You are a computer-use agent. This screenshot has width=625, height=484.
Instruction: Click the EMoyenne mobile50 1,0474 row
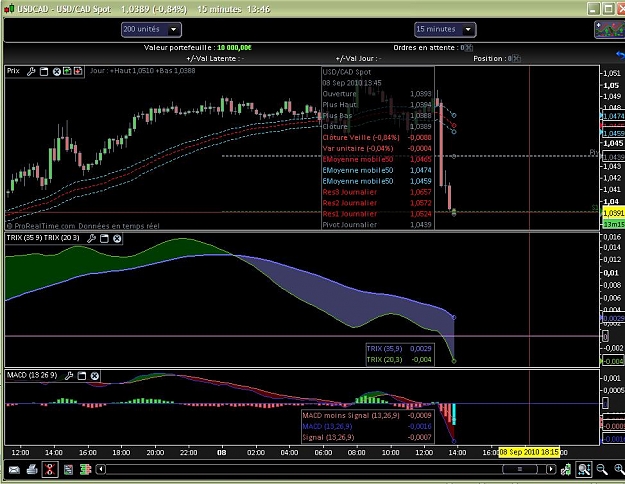(x=377, y=170)
